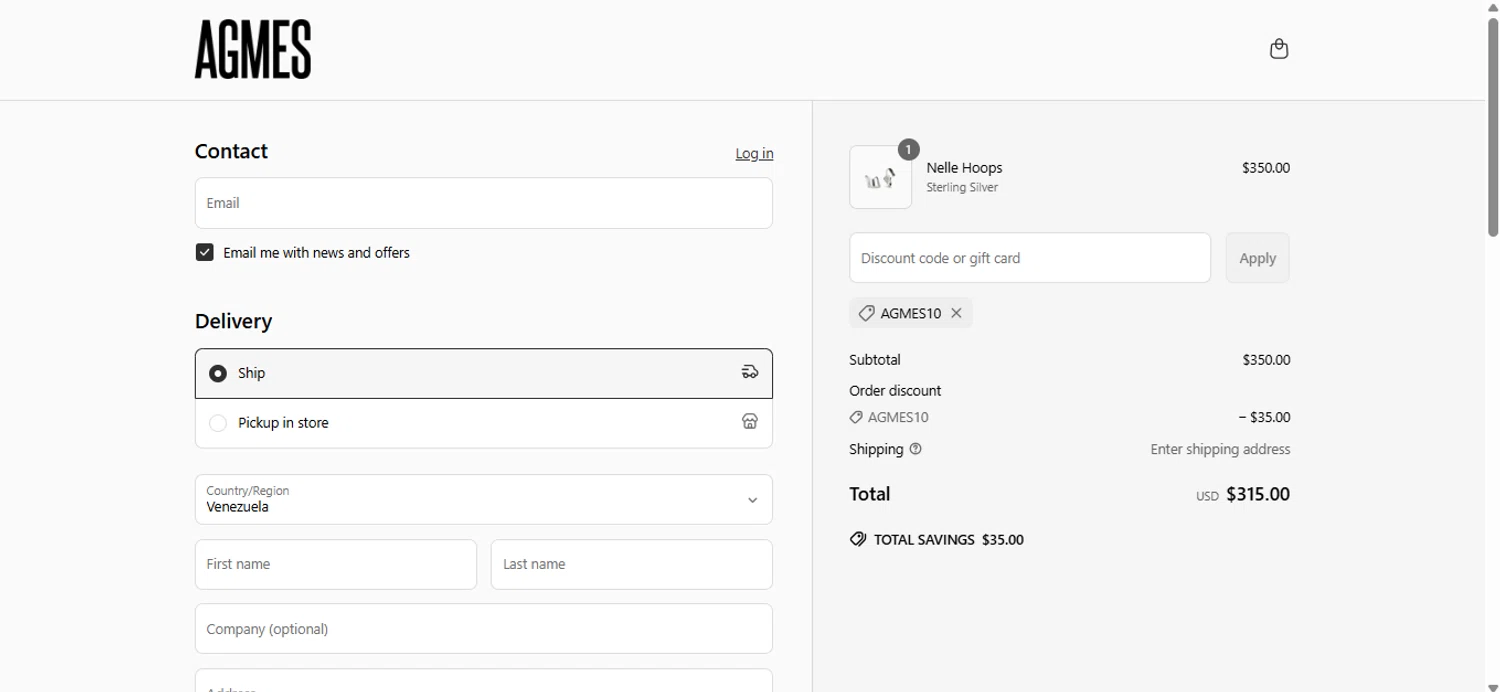This screenshot has height=692, width=1500.
Task: Click the Order discount label
Action: click(x=895, y=390)
